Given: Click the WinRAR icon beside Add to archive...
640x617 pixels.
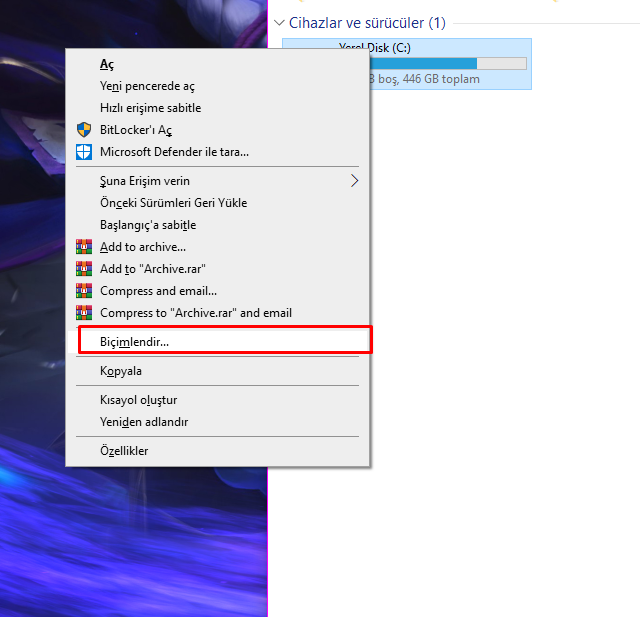Looking at the screenshot, I should pyautogui.click(x=84, y=247).
